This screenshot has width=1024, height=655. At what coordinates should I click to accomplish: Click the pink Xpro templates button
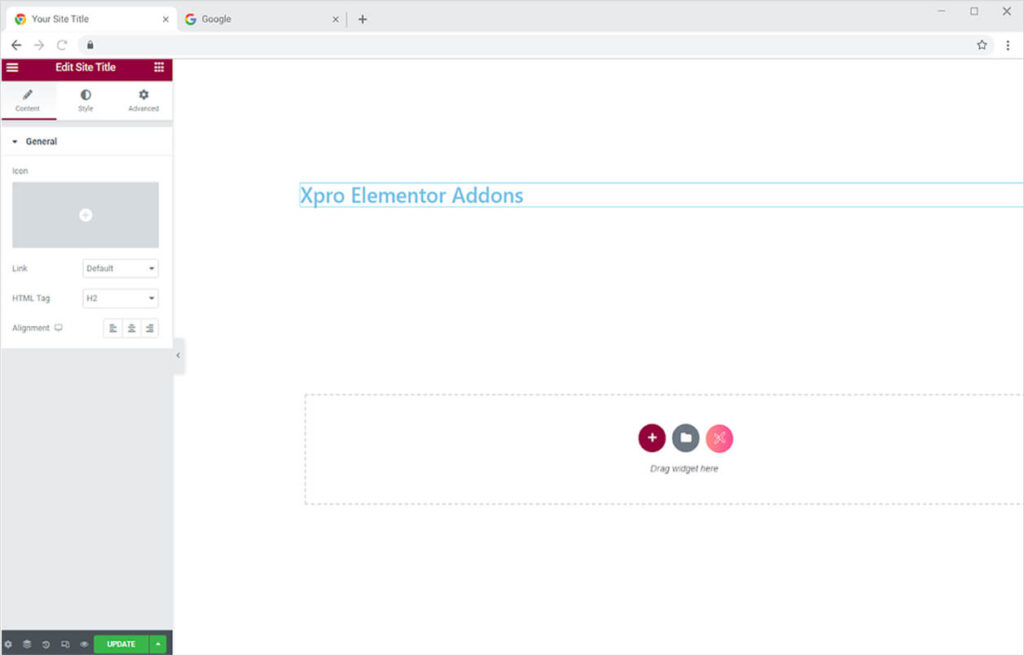click(x=719, y=438)
